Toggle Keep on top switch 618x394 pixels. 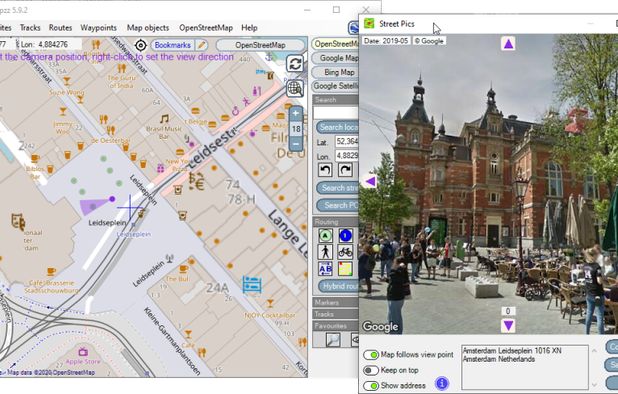[x=371, y=370]
